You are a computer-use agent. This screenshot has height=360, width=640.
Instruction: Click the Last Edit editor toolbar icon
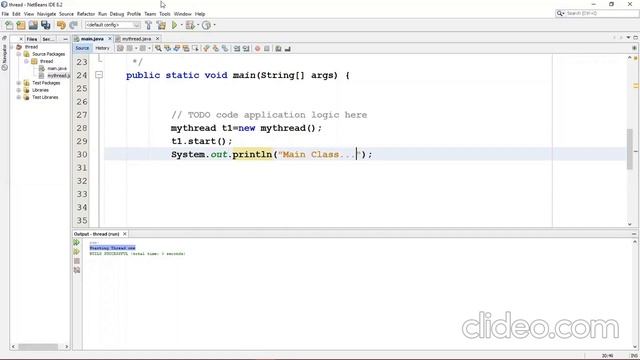[120, 49]
